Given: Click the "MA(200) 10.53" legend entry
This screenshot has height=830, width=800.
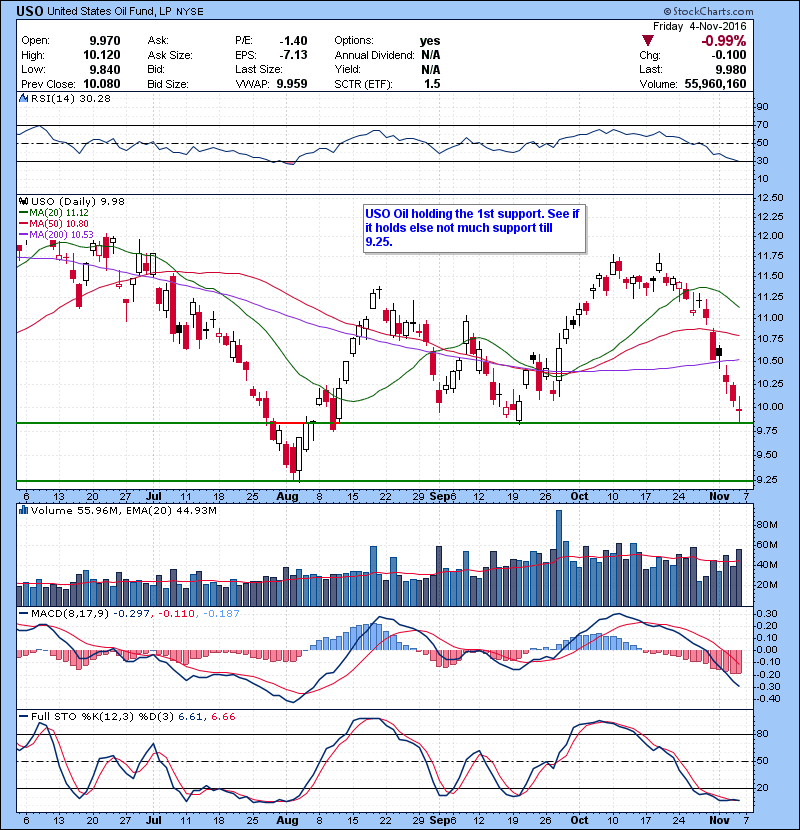Looking at the screenshot, I should (56, 234).
